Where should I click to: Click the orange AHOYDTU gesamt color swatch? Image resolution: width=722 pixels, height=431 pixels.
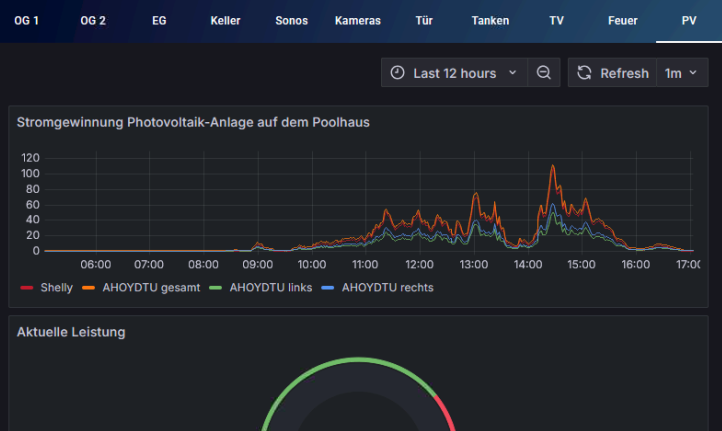(x=88, y=288)
